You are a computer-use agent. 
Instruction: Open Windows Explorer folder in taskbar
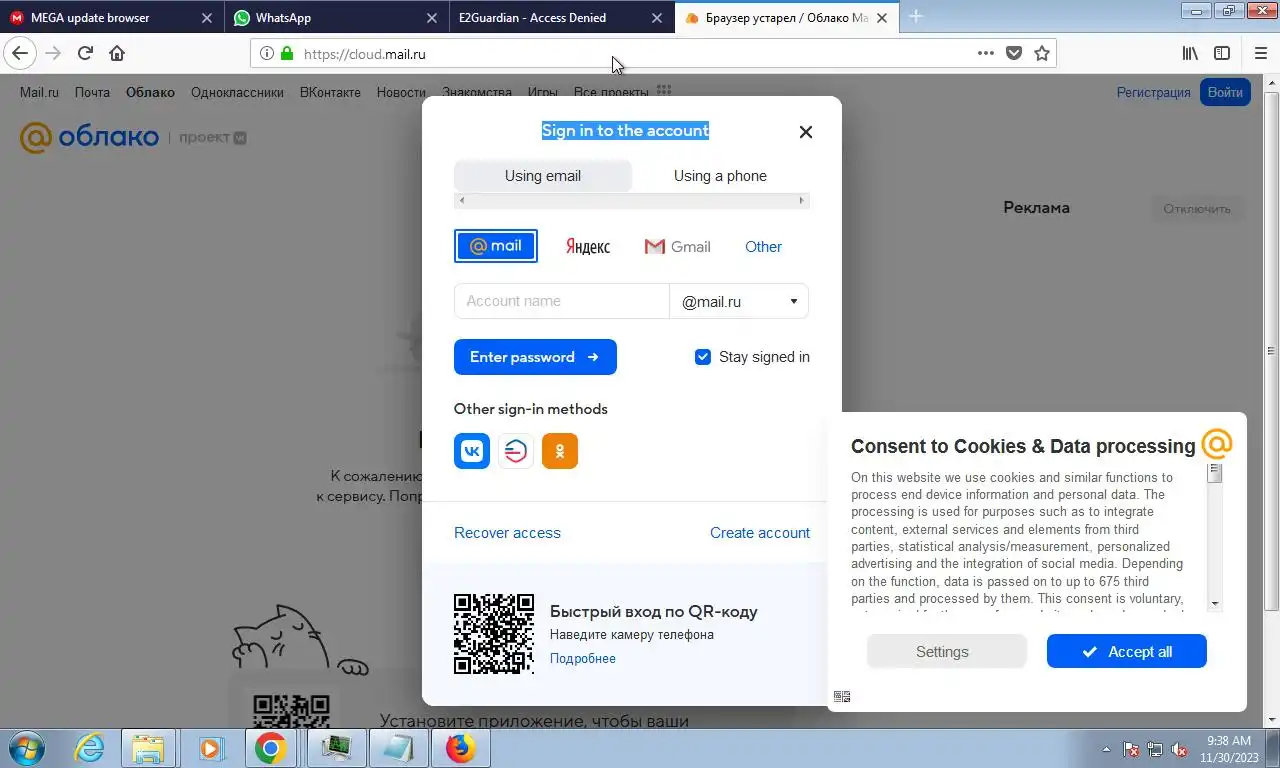click(149, 748)
